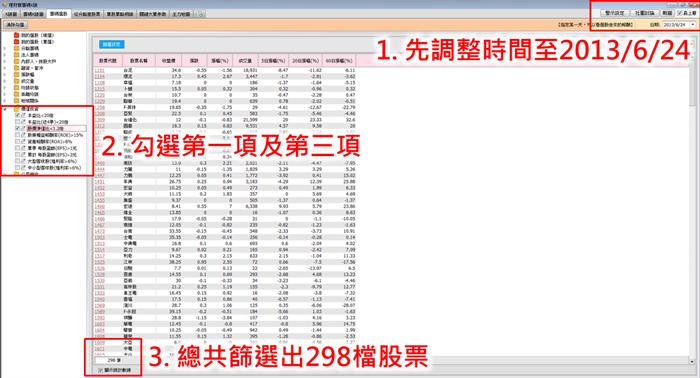Sort by the 漲幅(%) column header
Viewport: 700px width, 378px height.
pos(220,60)
